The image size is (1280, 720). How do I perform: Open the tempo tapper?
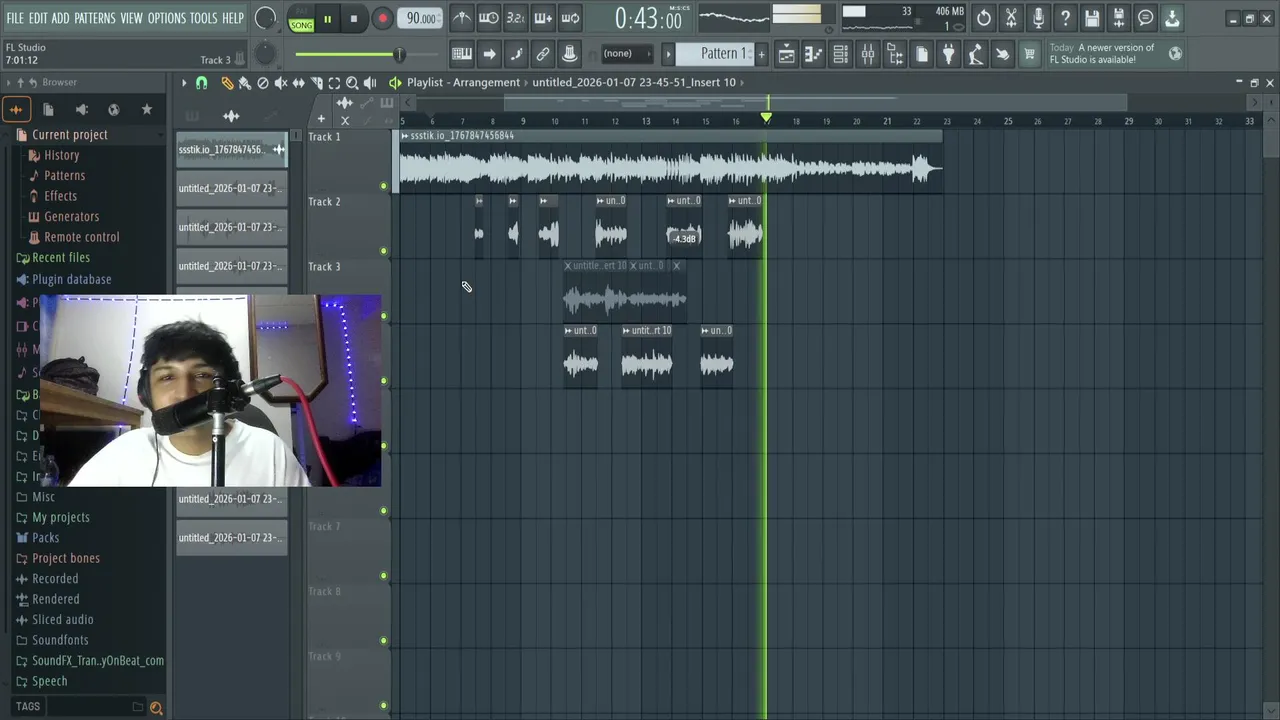point(975,54)
